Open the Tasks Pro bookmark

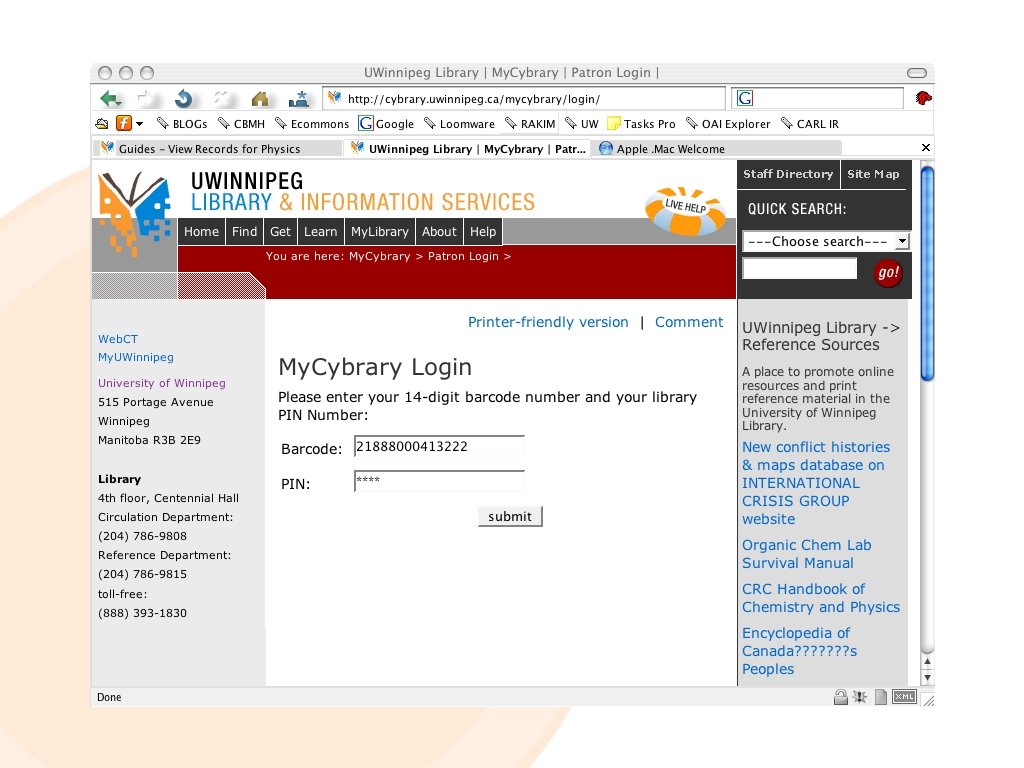tap(641, 124)
